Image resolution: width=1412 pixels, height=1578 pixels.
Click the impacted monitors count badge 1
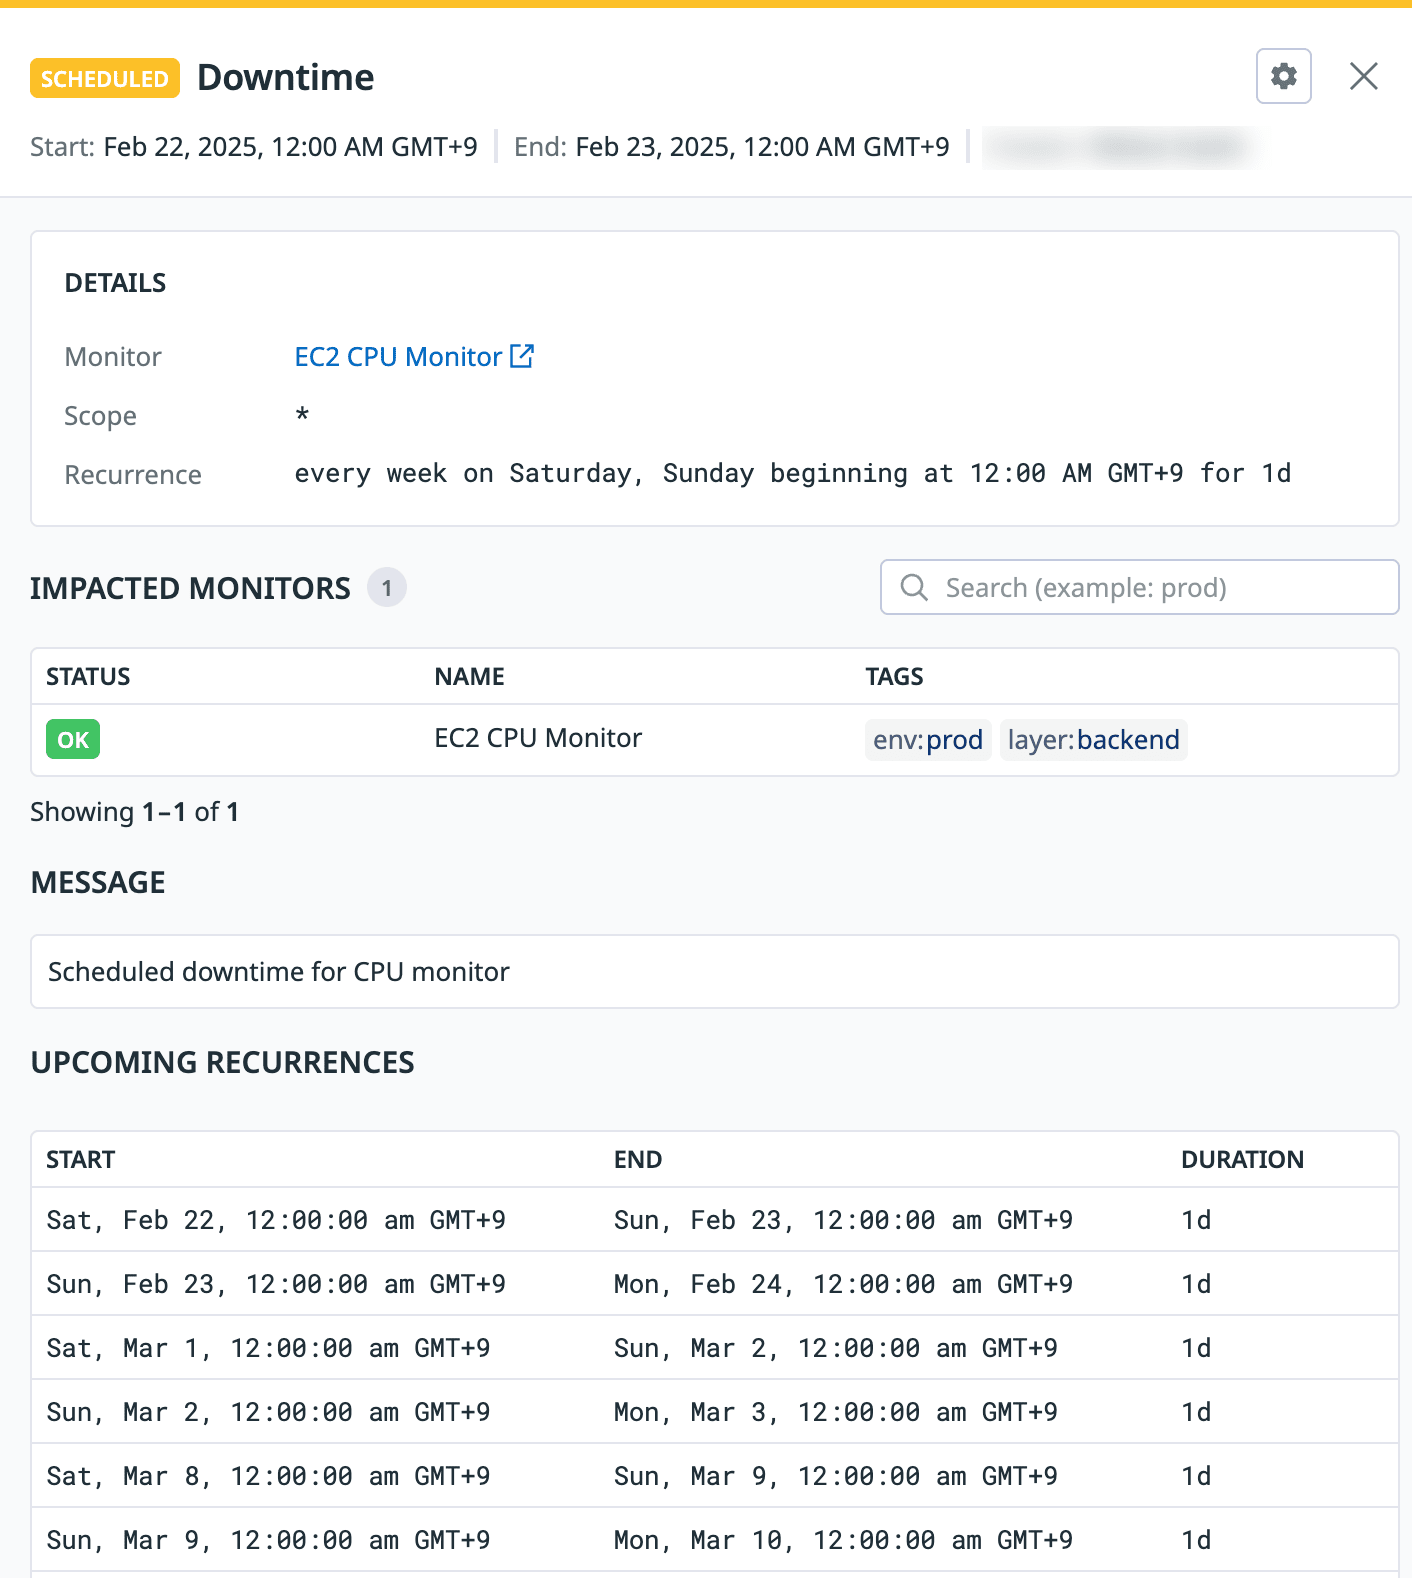386,588
